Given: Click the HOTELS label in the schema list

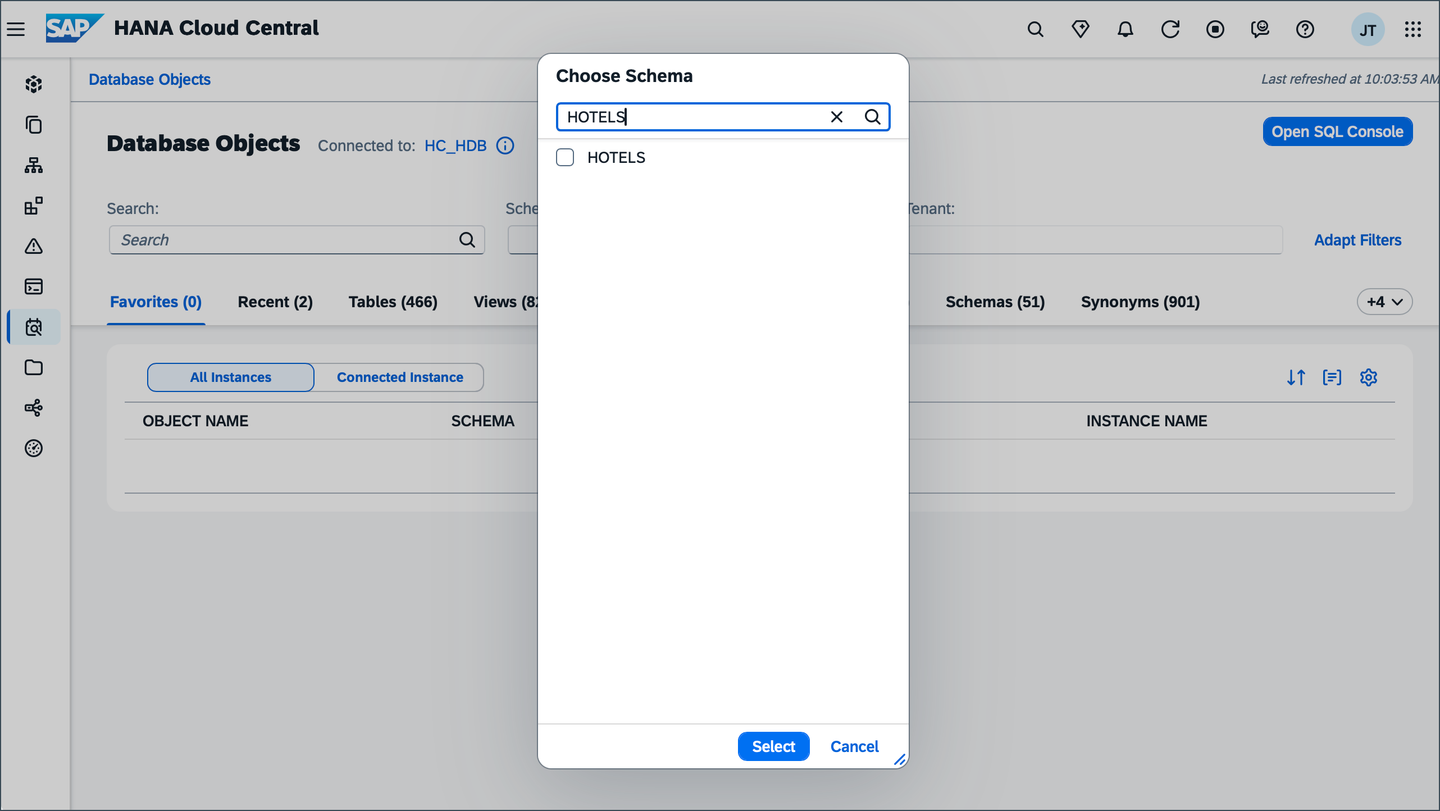Looking at the screenshot, I should coord(616,157).
